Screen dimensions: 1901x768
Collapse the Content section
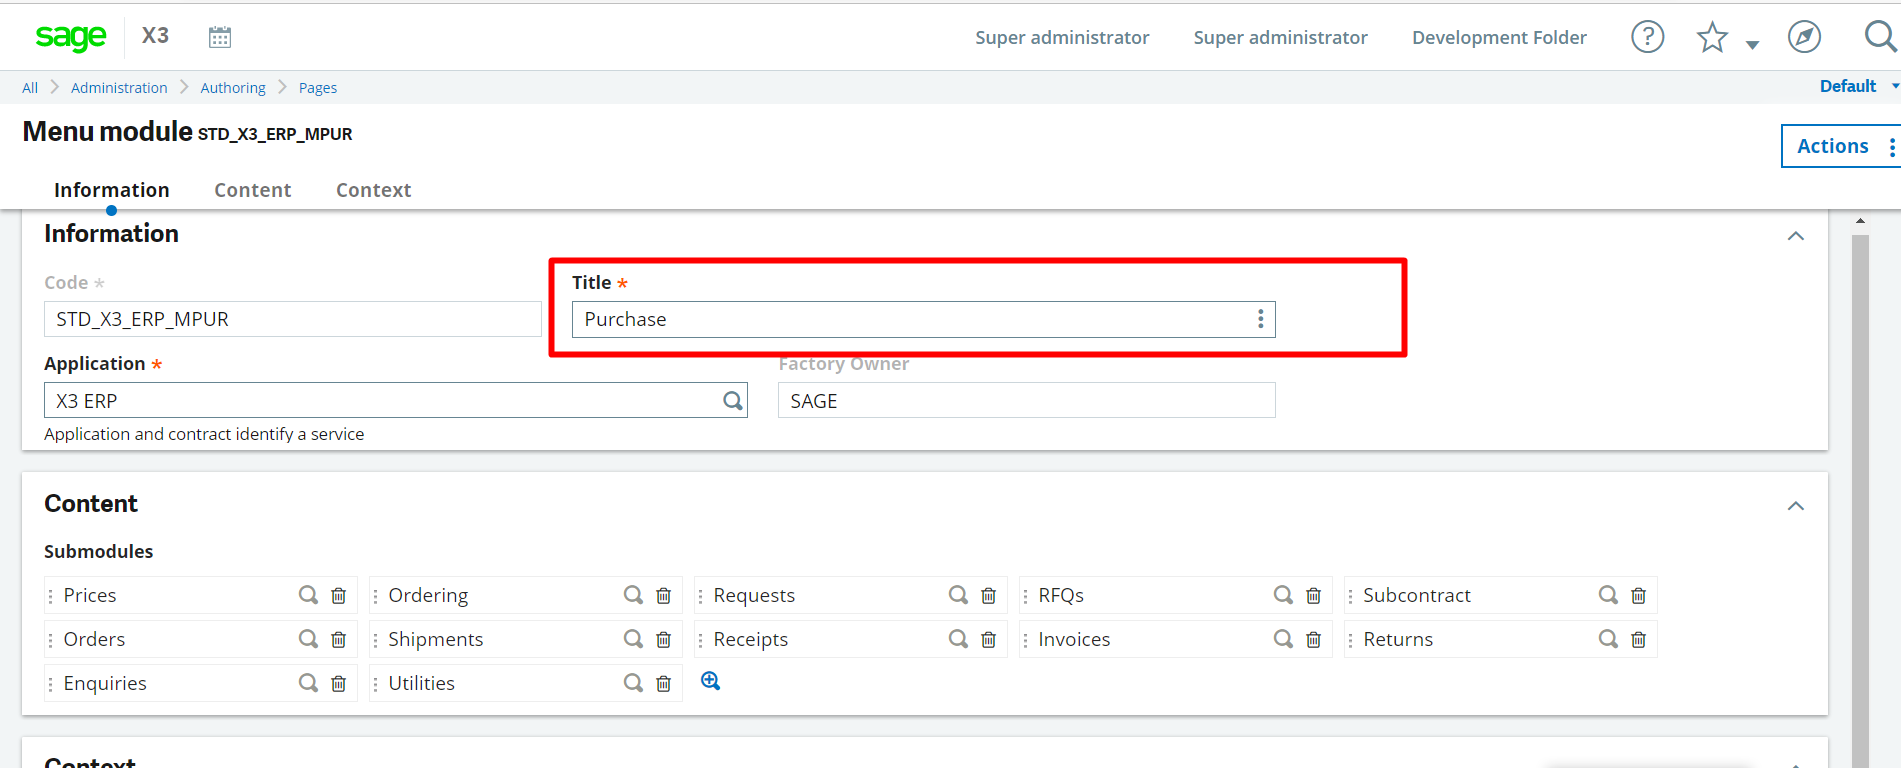click(1796, 506)
